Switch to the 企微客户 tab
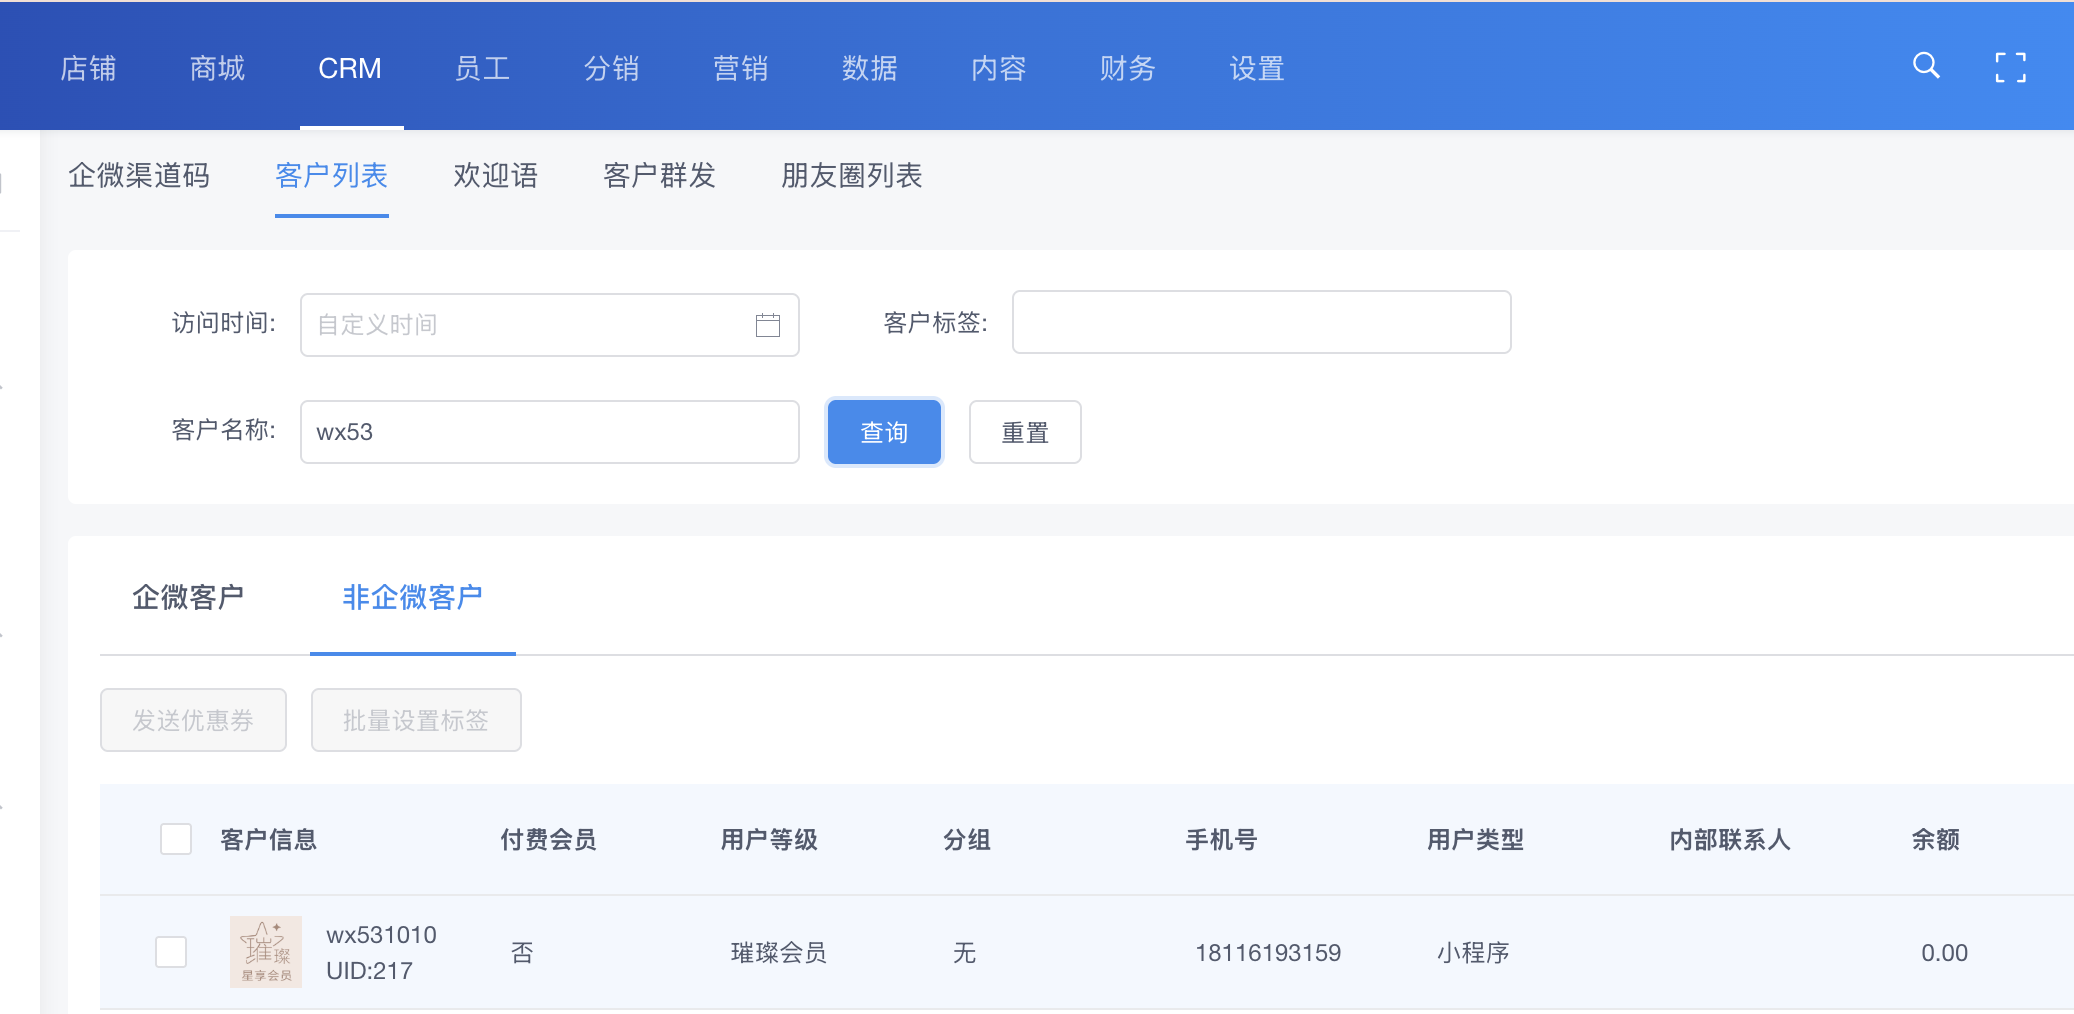This screenshot has width=2074, height=1014. pyautogui.click(x=188, y=597)
